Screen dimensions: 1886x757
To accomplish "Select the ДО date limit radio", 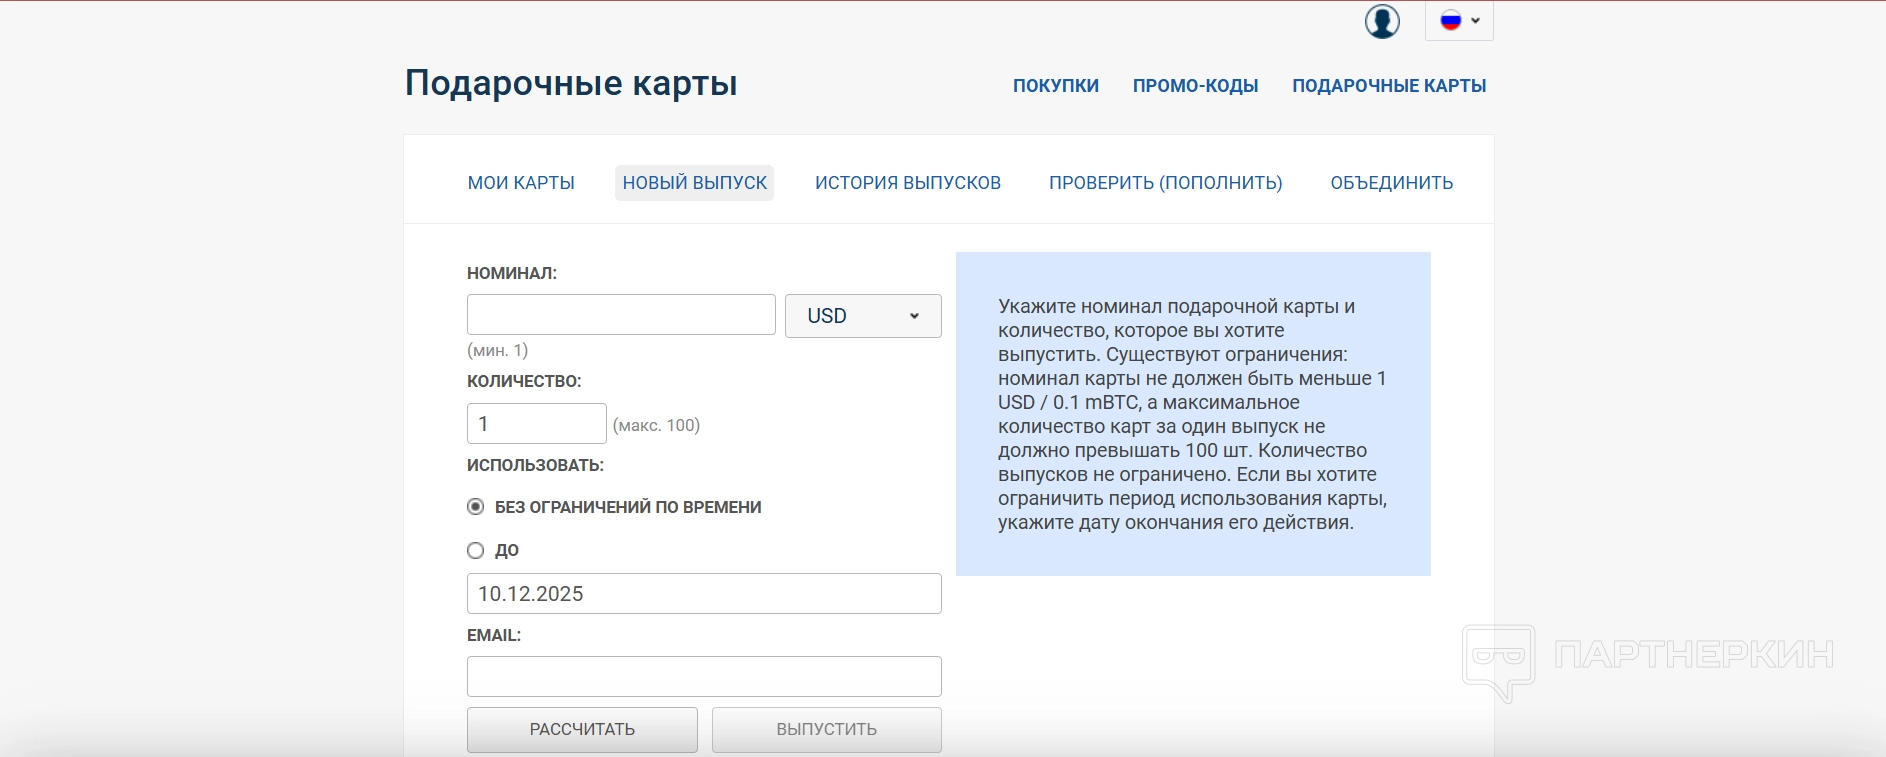I will (476, 551).
